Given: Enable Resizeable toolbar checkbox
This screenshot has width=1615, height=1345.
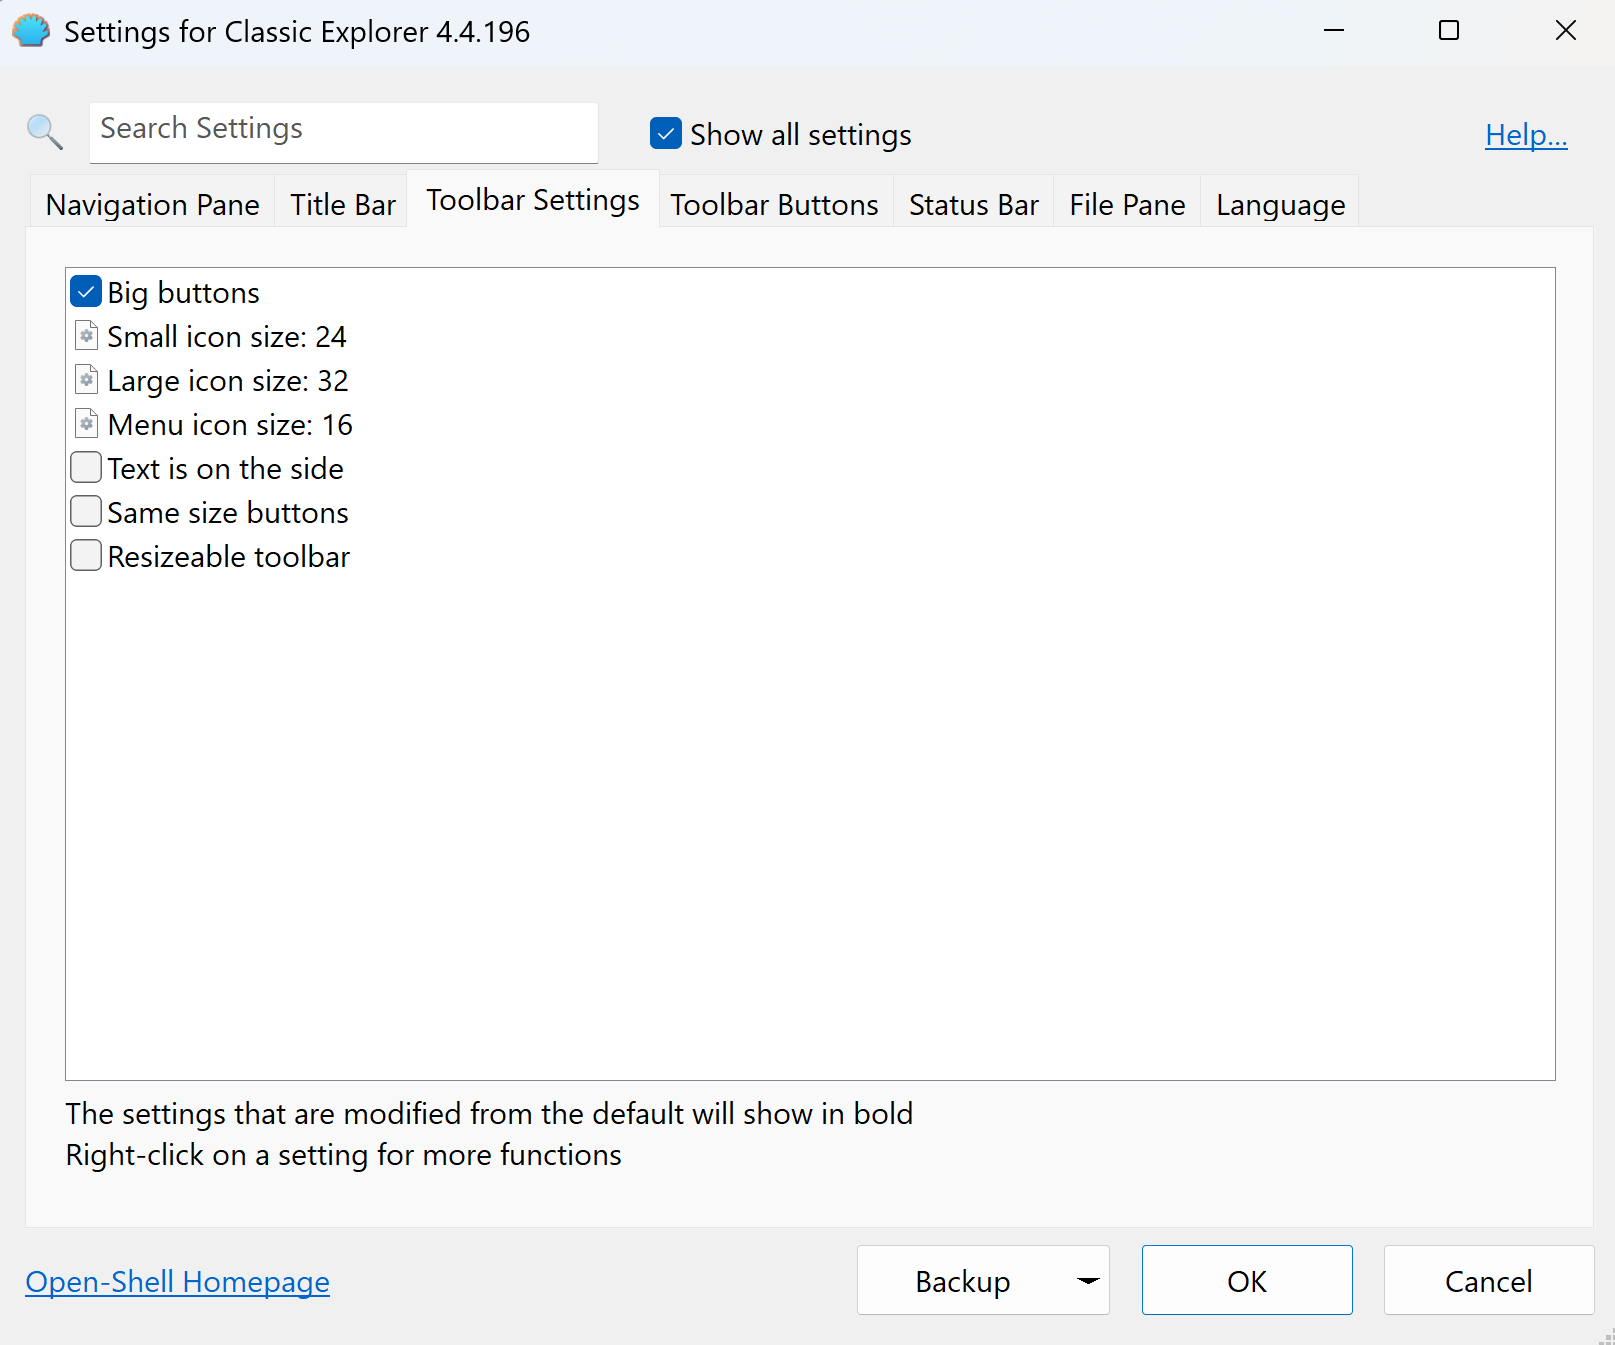Looking at the screenshot, I should tap(86, 556).
